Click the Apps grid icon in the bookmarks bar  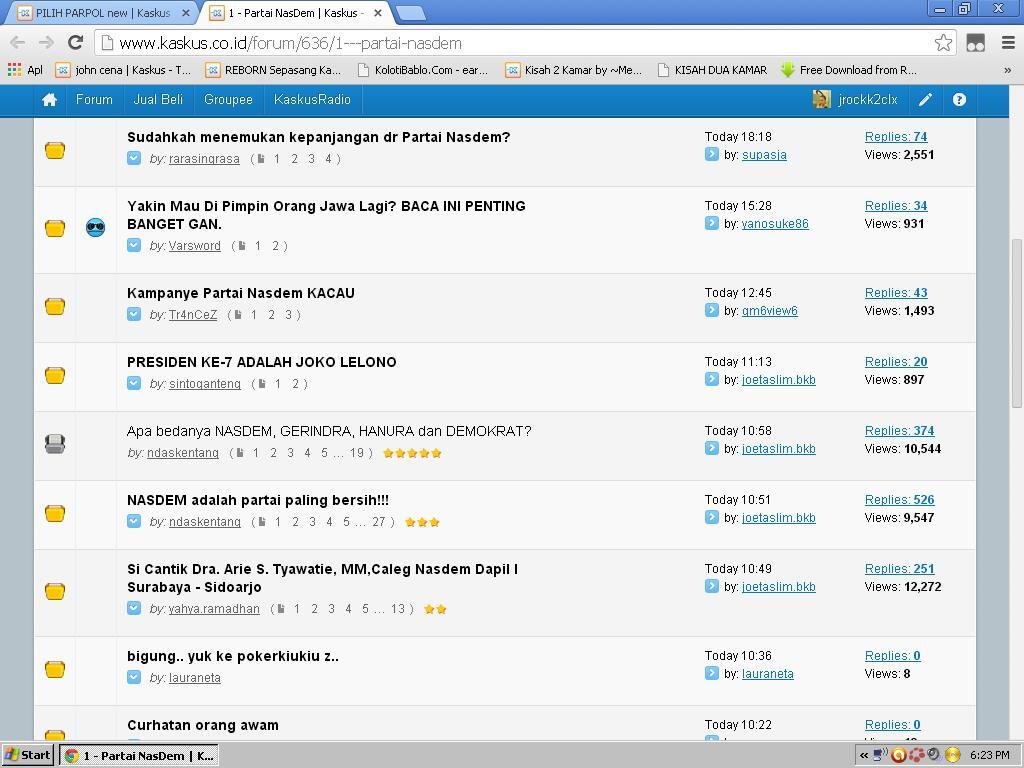coord(14,70)
